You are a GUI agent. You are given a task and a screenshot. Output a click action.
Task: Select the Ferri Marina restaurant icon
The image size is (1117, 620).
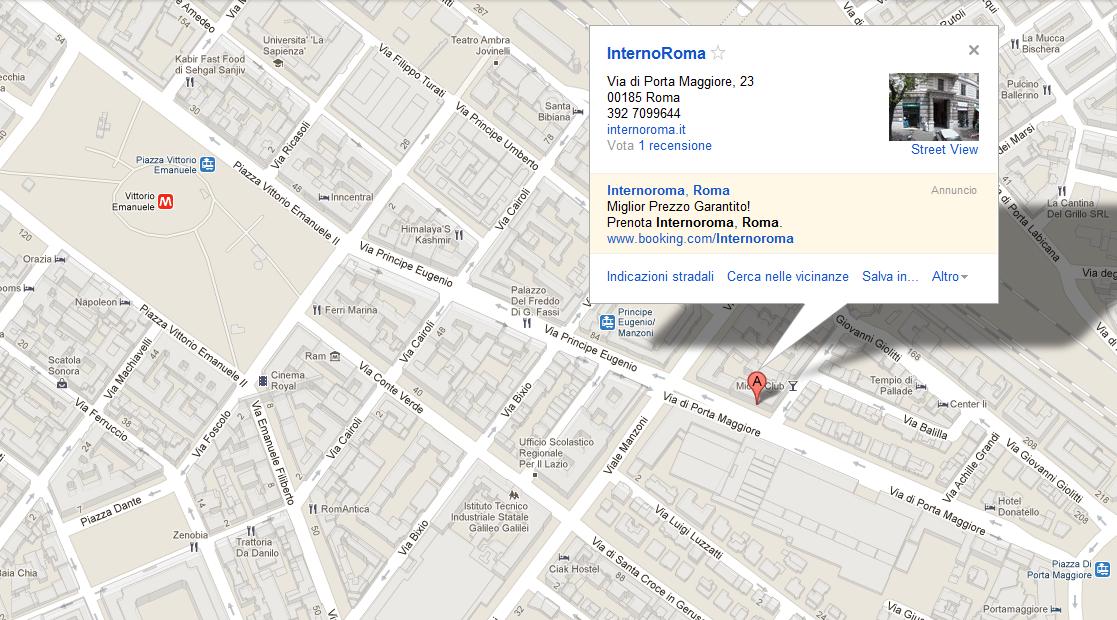click(x=317, y=310)
